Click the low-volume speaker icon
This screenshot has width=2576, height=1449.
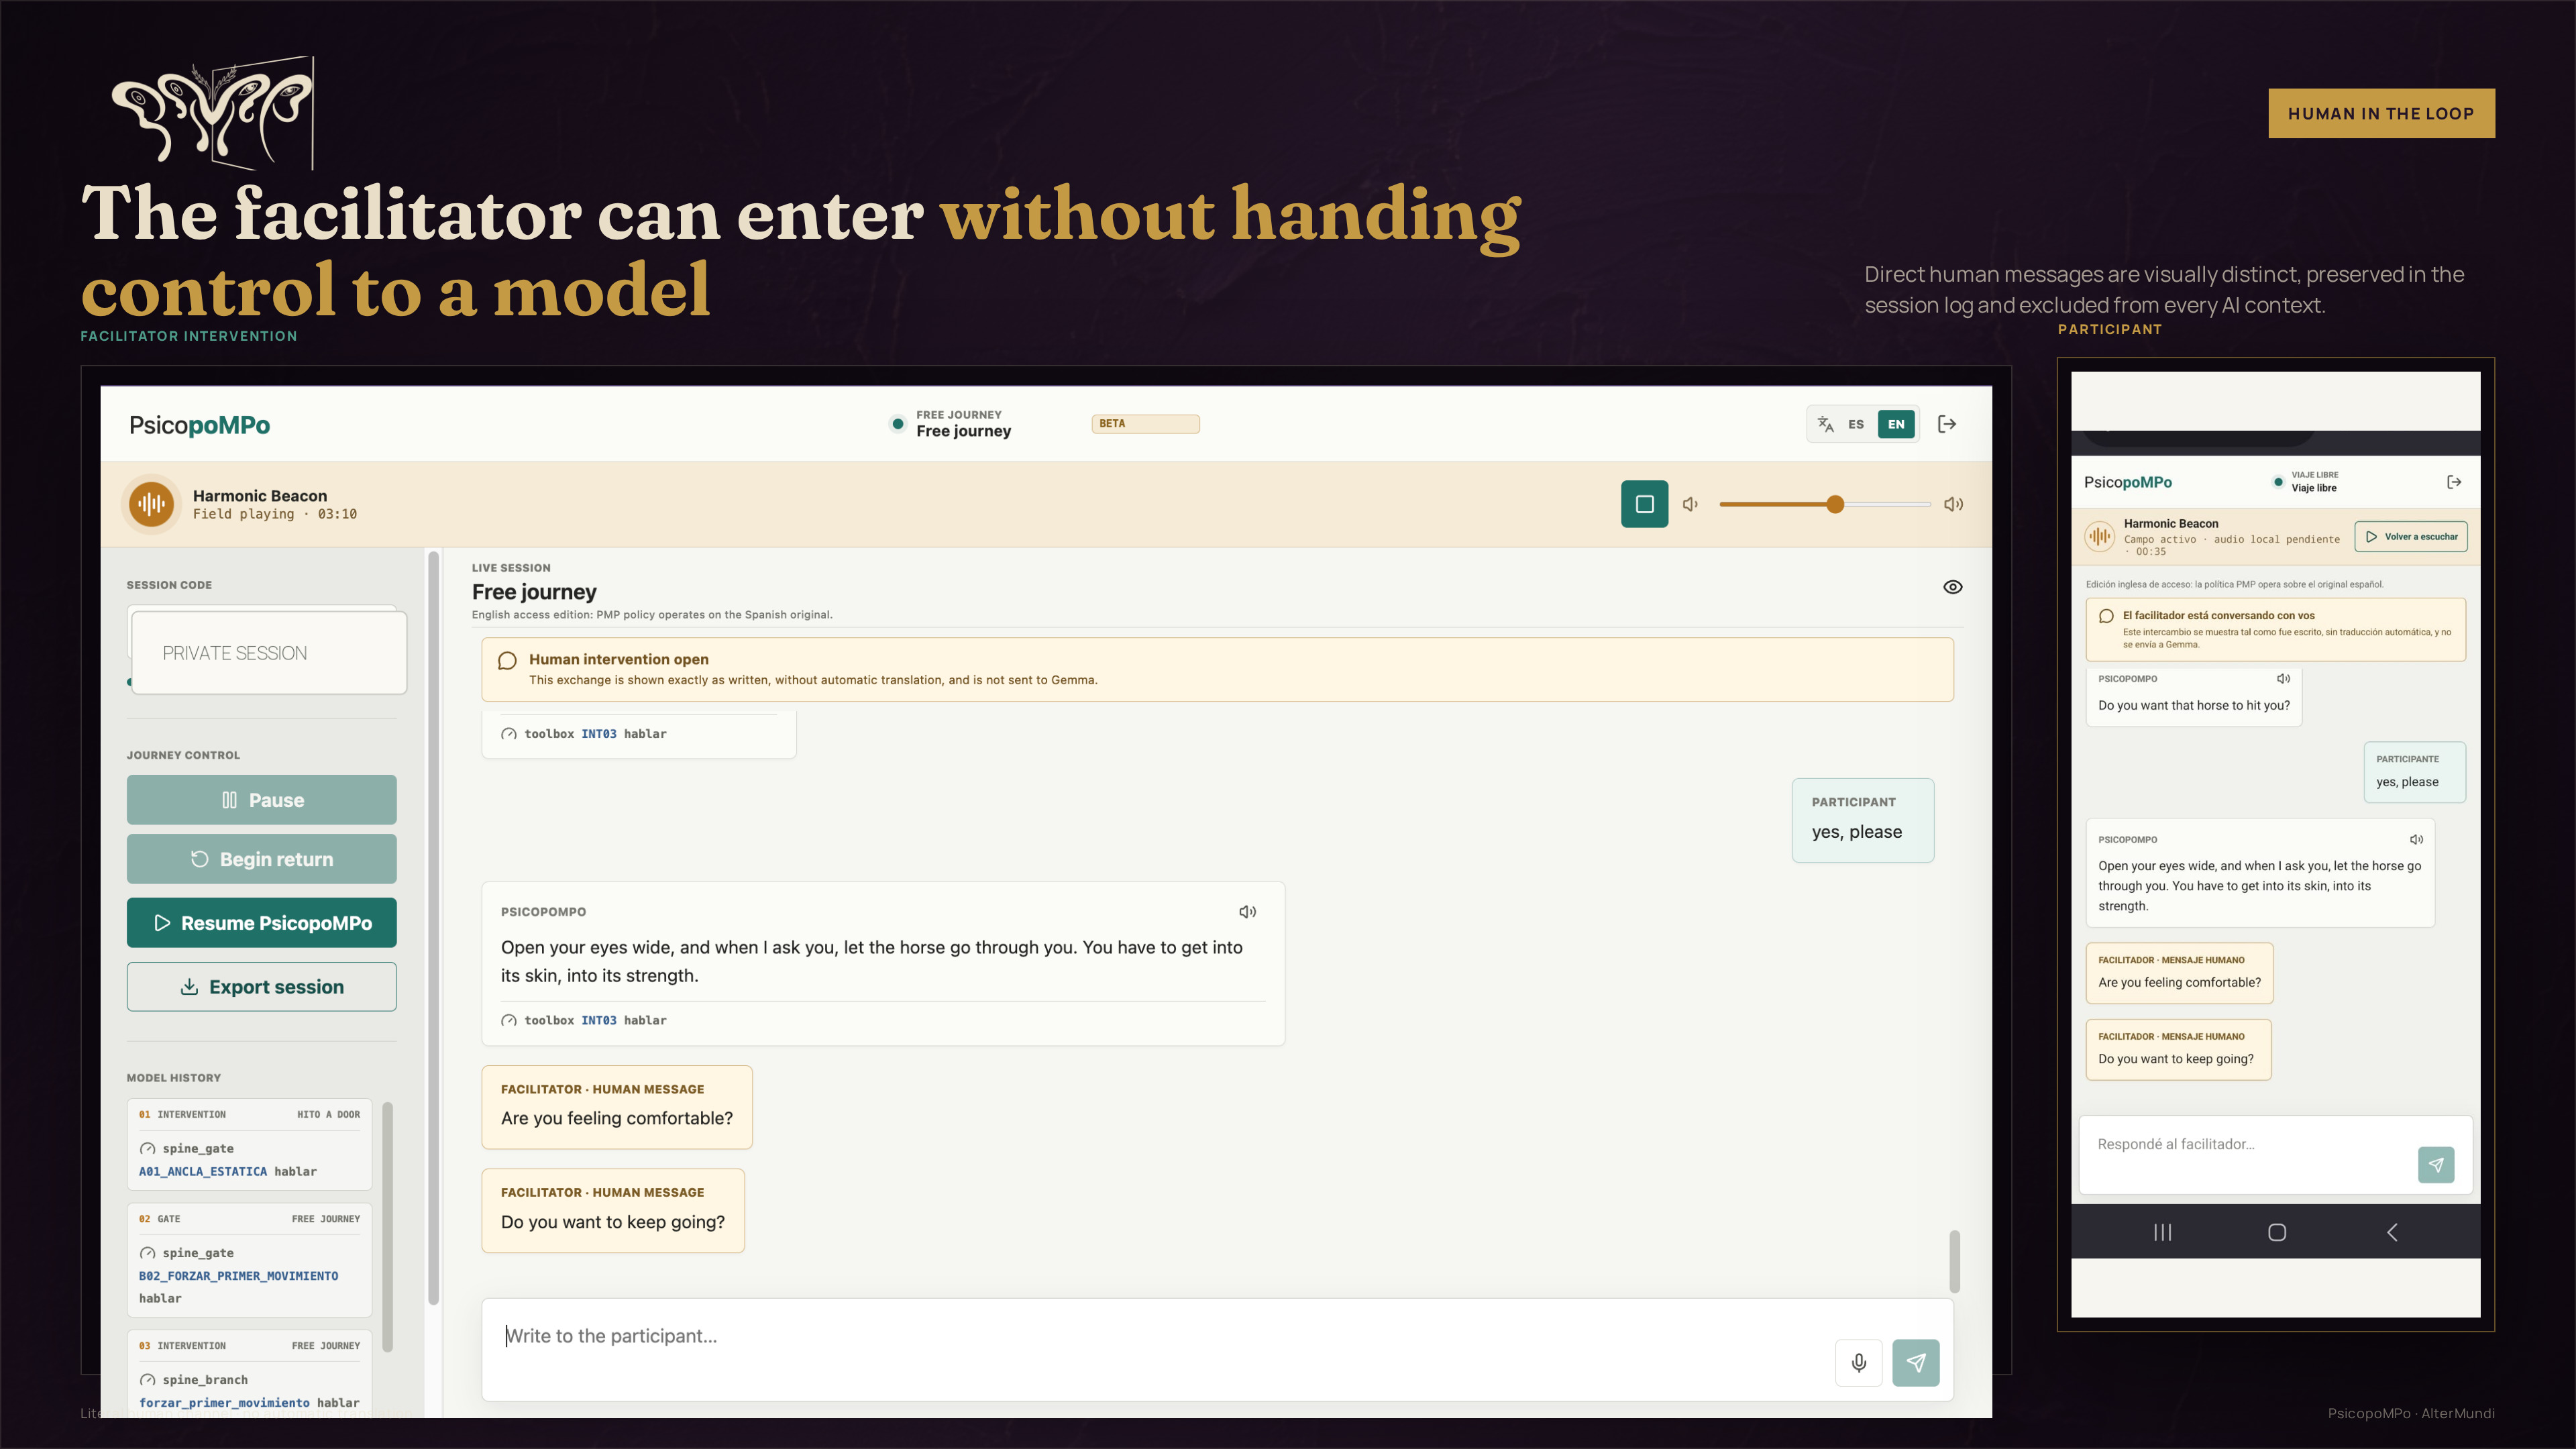(x=1690, y=504)
